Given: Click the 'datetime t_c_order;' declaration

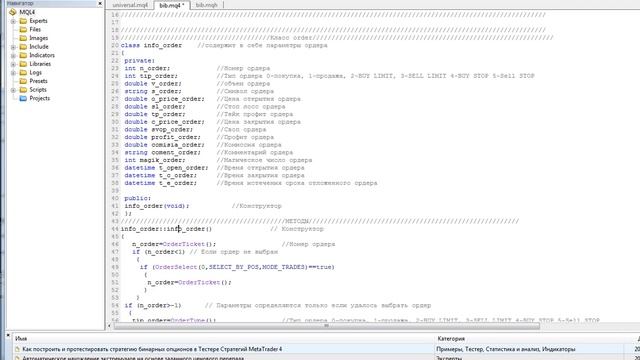Looking at the screenshot, I should (x=161, y=176).
